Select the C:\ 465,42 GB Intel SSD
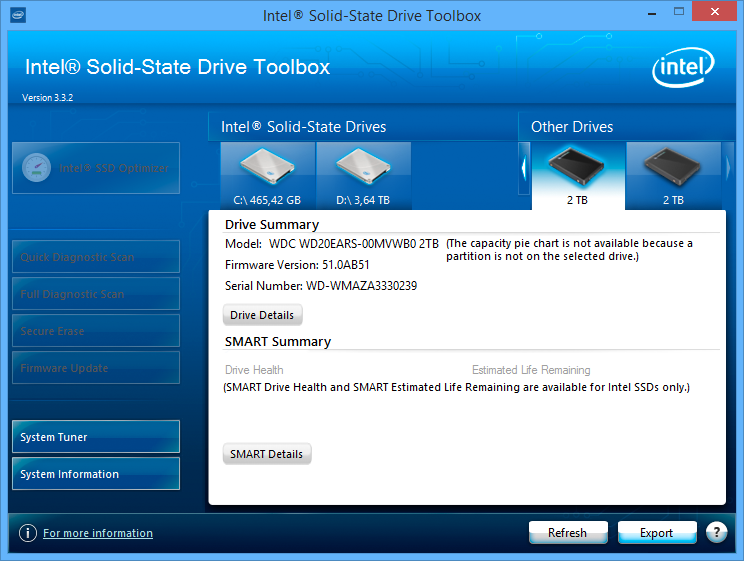The width and height of the screenshot is (744, 561). (268, 176)
